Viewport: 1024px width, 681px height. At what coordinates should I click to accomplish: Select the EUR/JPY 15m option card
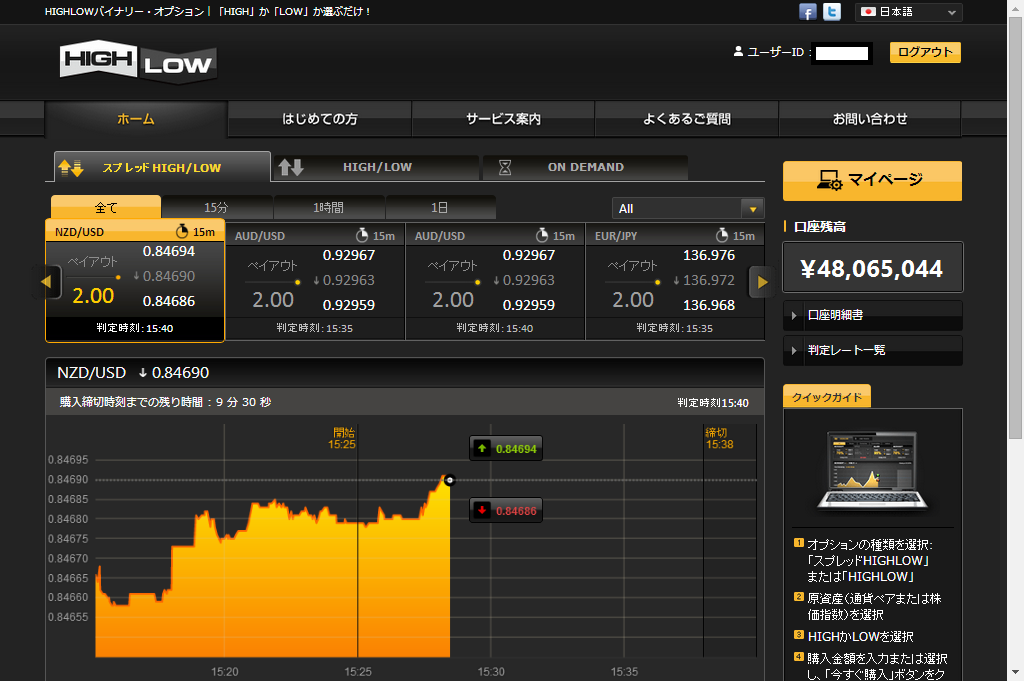(x=675, y=281)
